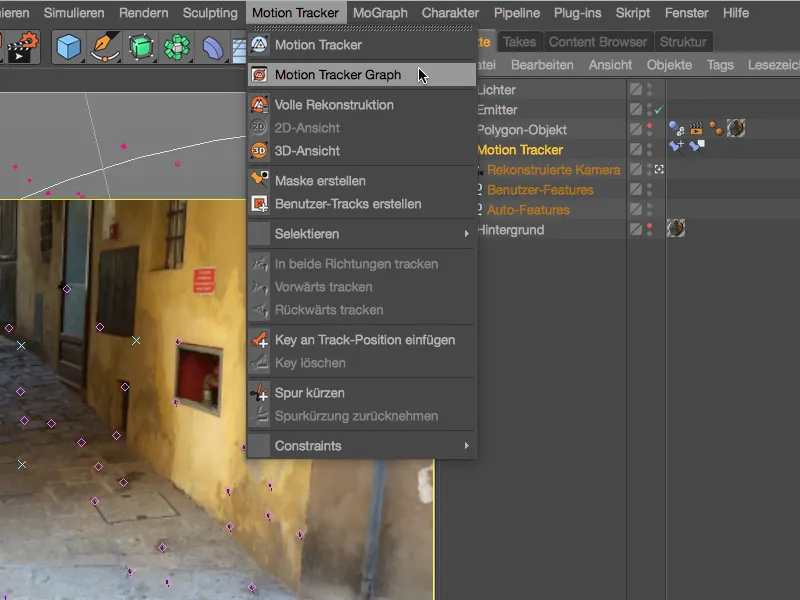
Task: Click the pin icon on the Motion Tracker object
Action: click(676, 145)
